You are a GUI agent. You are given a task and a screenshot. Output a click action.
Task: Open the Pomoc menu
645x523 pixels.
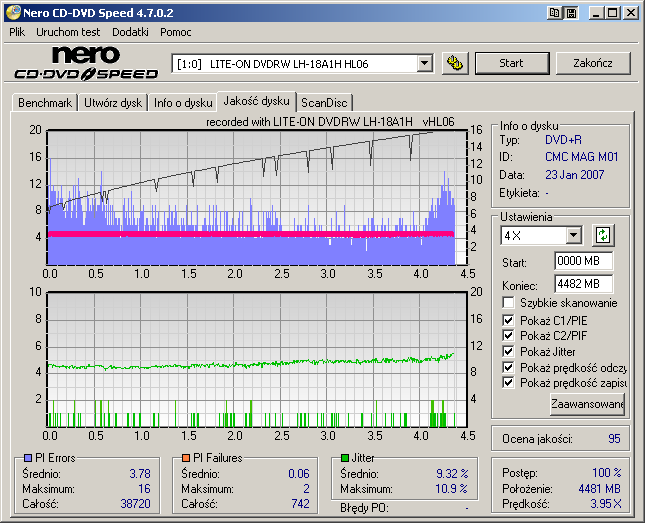(176, 32)
